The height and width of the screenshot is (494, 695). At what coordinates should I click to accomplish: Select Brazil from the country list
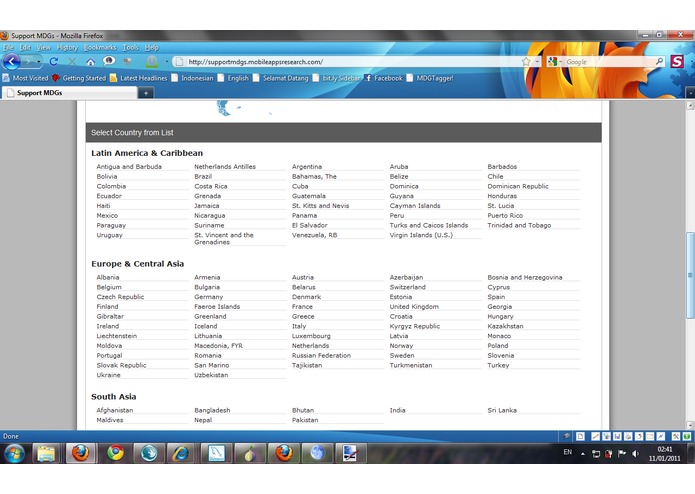coord(203,176)
